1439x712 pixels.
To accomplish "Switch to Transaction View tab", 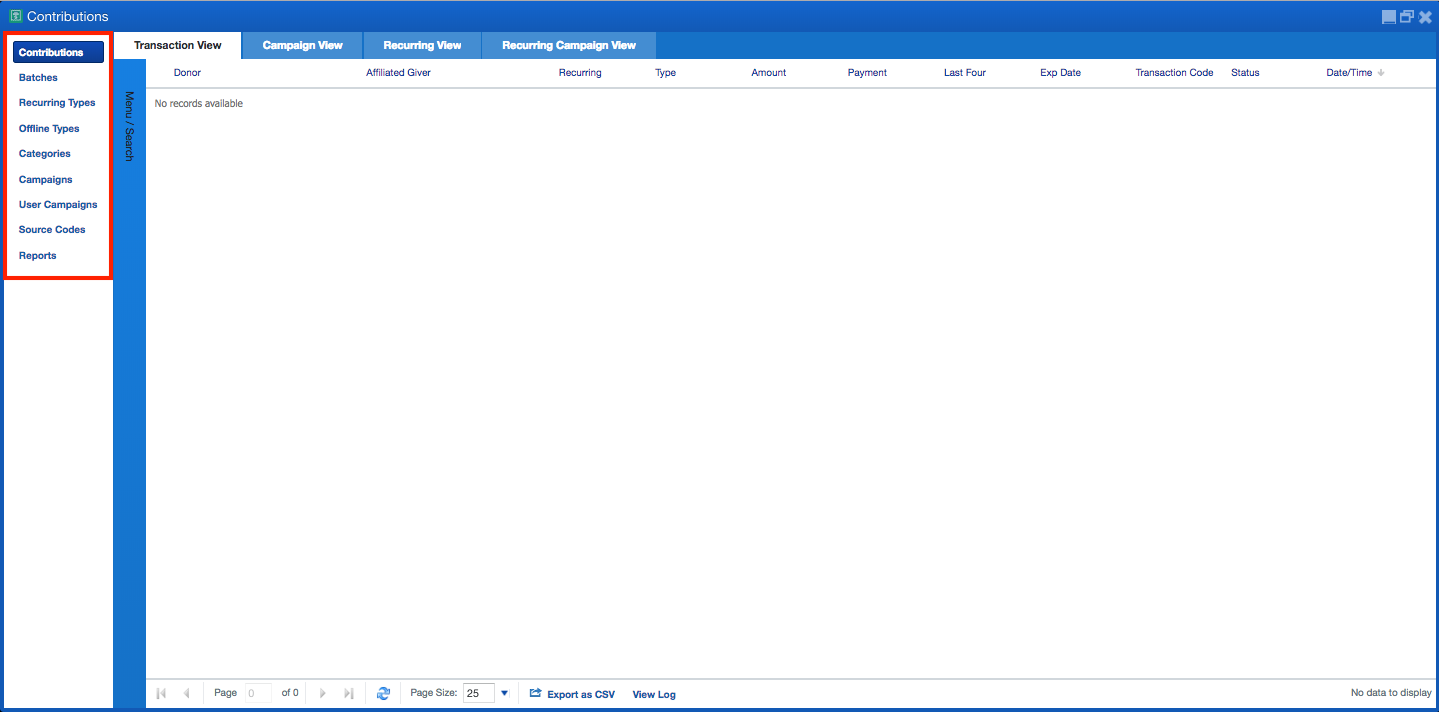I will click(x=178, y=45).
